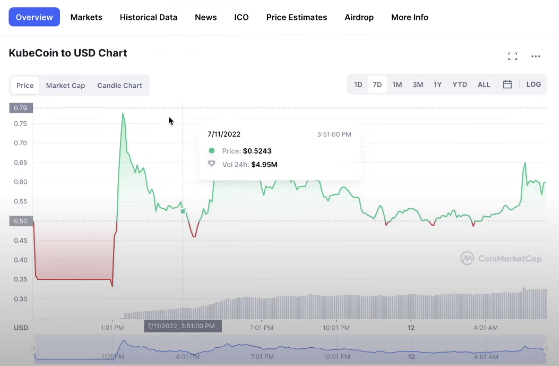Click the KubeCoin to USD Chart heading
The width and height of the screenshot is (559, 366).
(x=68, y=53)
